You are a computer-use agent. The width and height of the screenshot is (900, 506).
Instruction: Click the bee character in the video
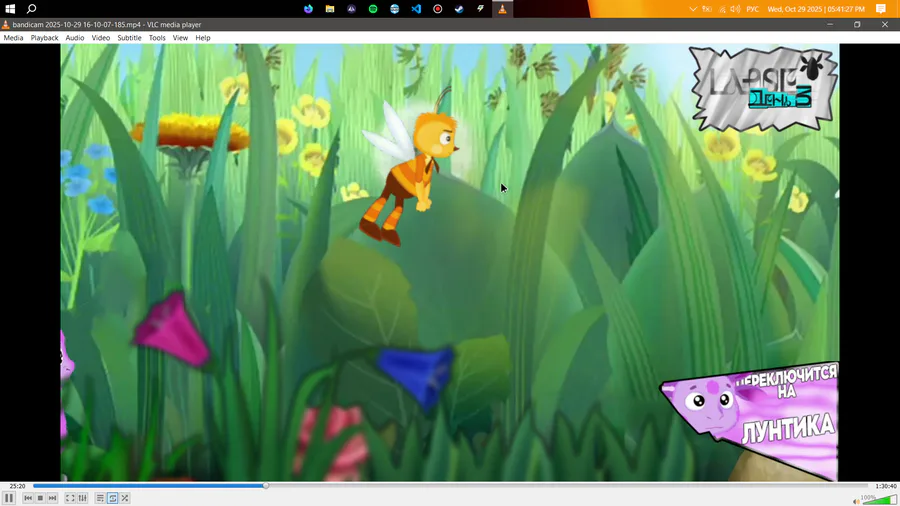tap(410, 169)
